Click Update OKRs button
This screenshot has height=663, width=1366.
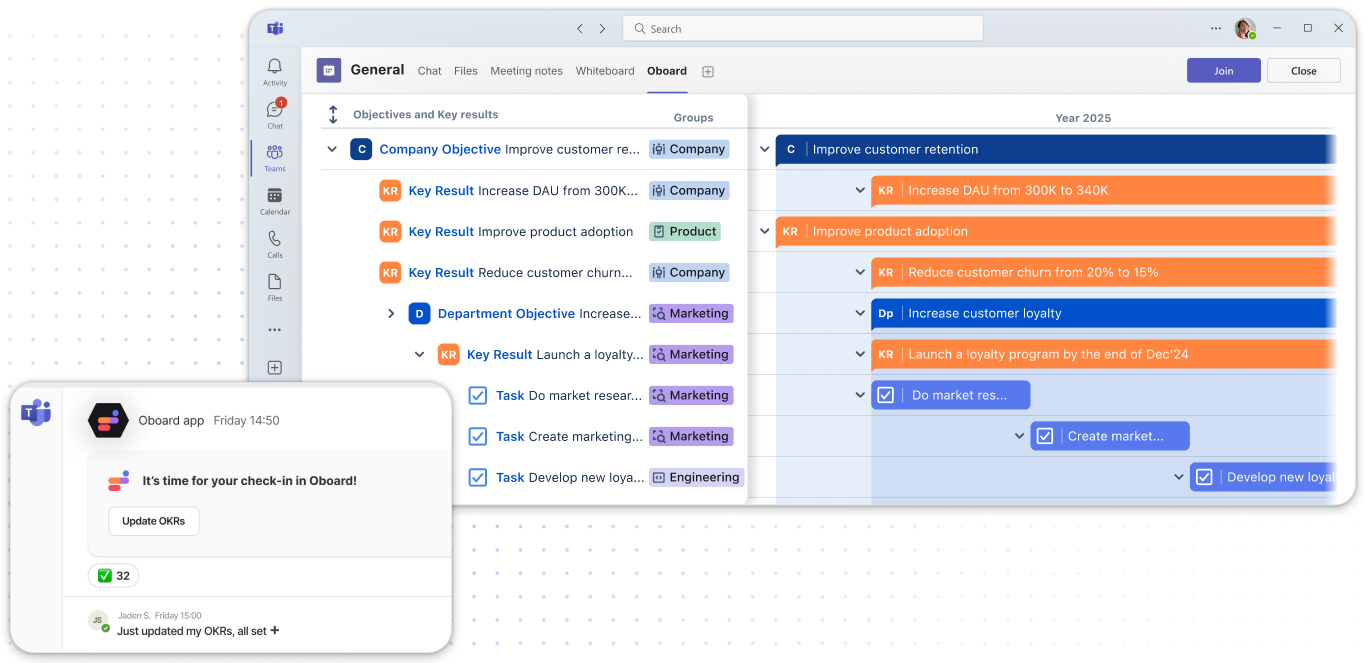(x=154, y=521)
